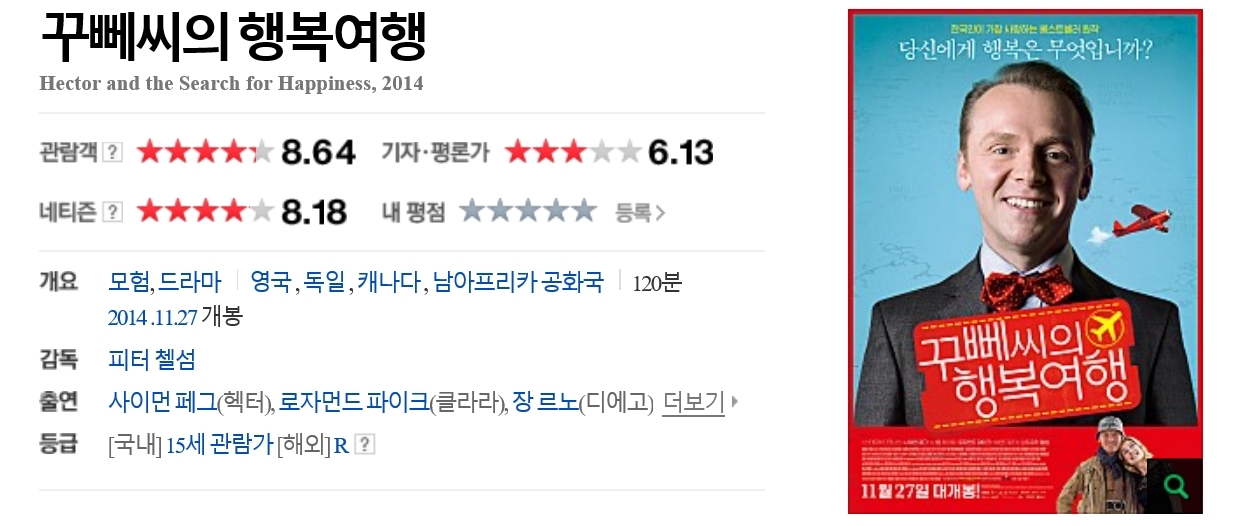Open actress 로자먼드 파이크 profile
The width and height of the screenshot is (1238, 526).
pyautogui.click(x=353, y=402)
